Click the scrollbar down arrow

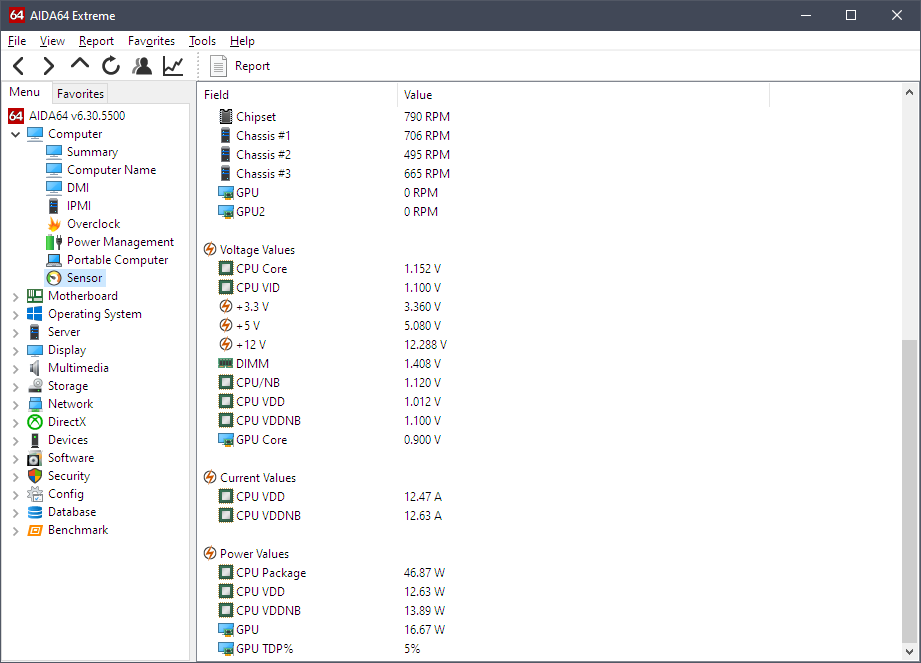[x=909, y=652]
